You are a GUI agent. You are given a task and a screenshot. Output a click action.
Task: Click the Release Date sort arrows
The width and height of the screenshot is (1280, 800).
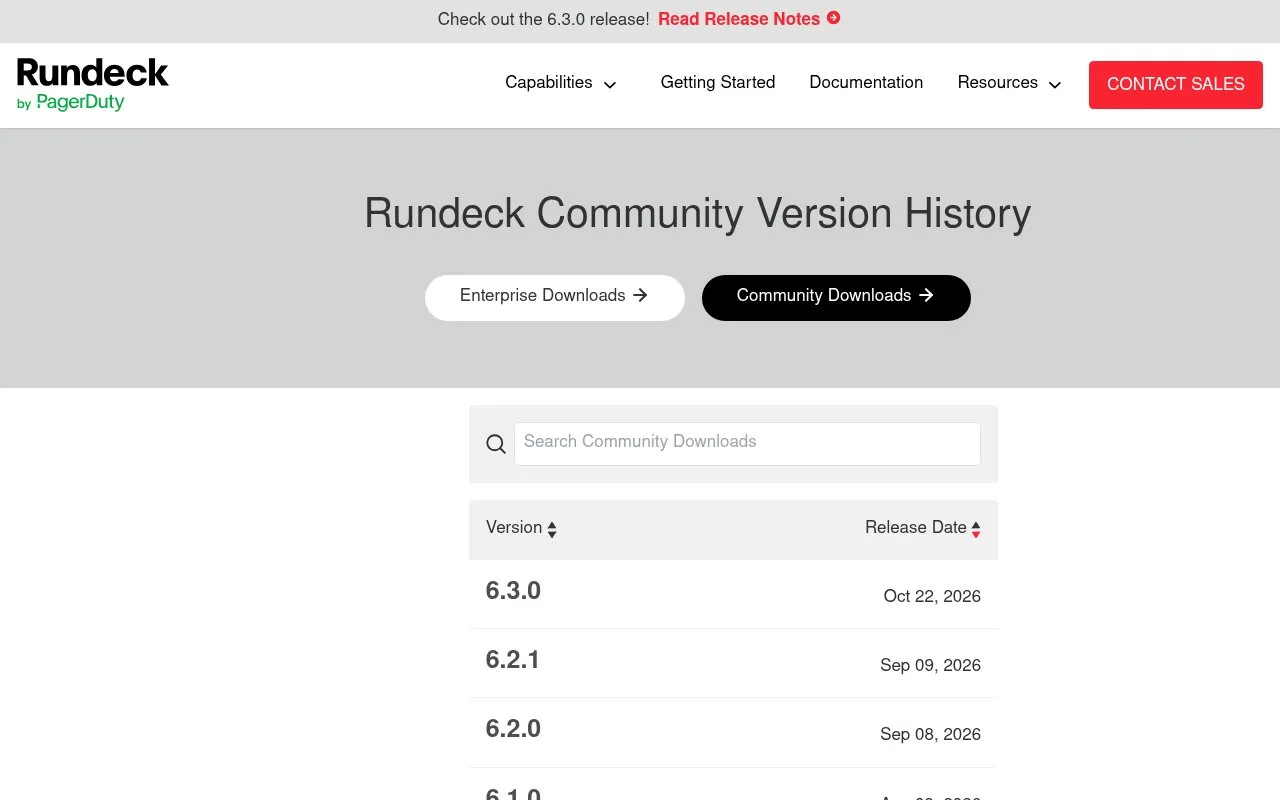976,530
